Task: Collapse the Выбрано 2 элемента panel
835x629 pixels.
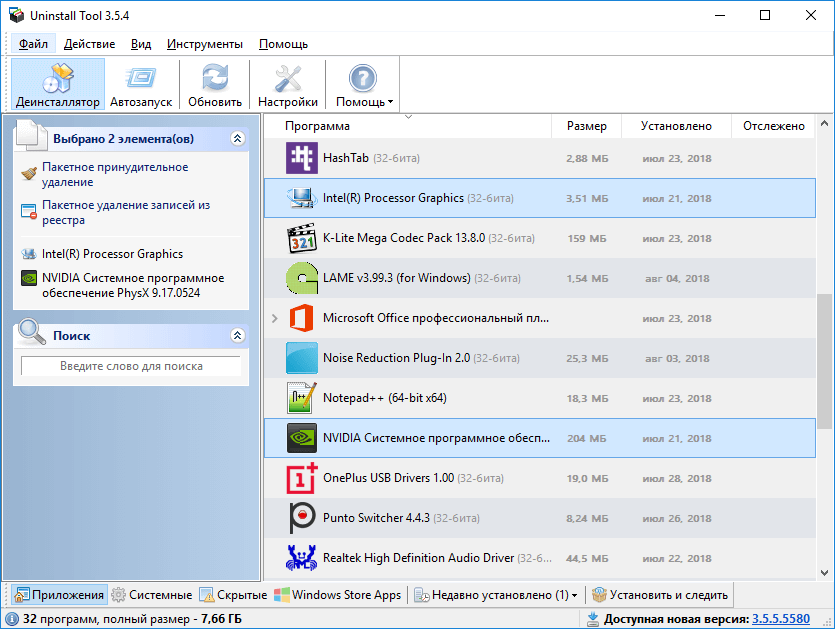Action: [237, 139]
